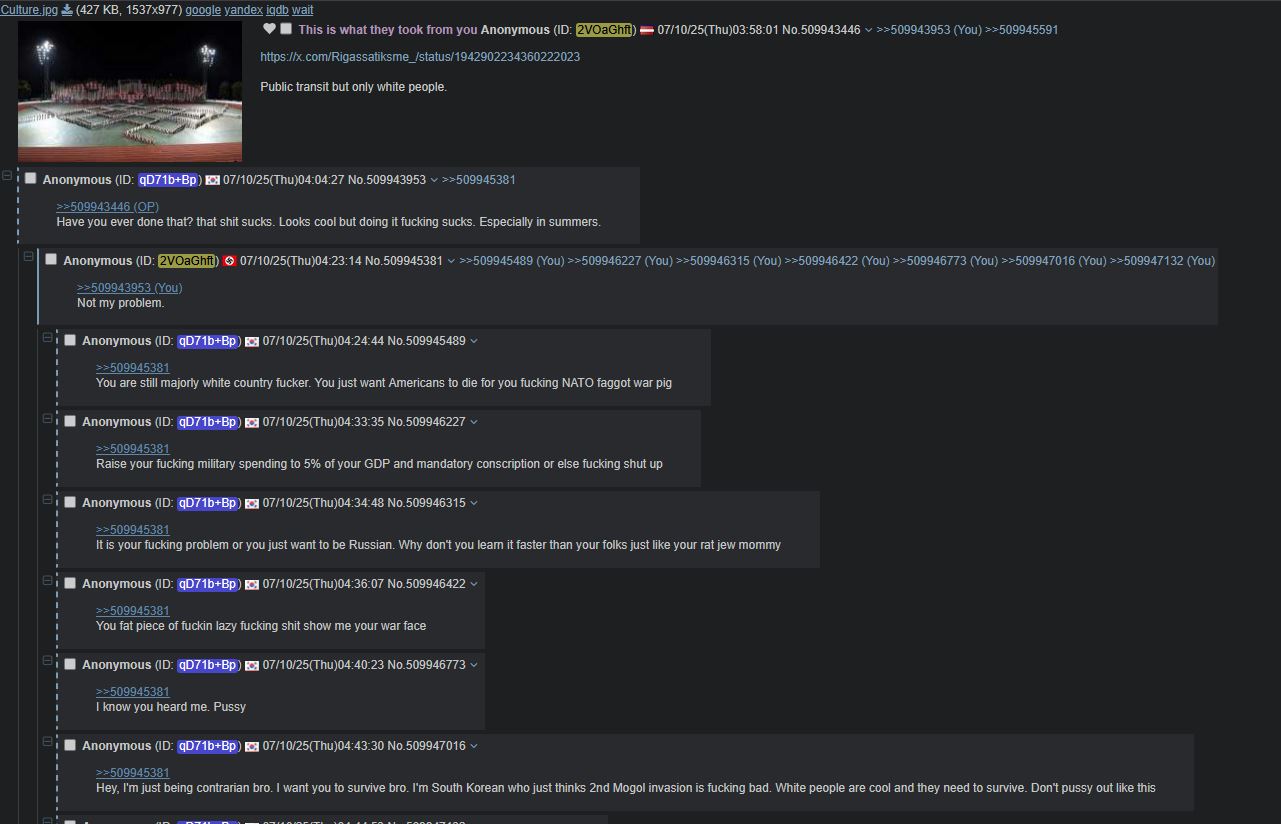The width and height of the screenshot is (1281, 824).
Task: Tick the checkbox on the OP post
Action: [x=286, y=29]
